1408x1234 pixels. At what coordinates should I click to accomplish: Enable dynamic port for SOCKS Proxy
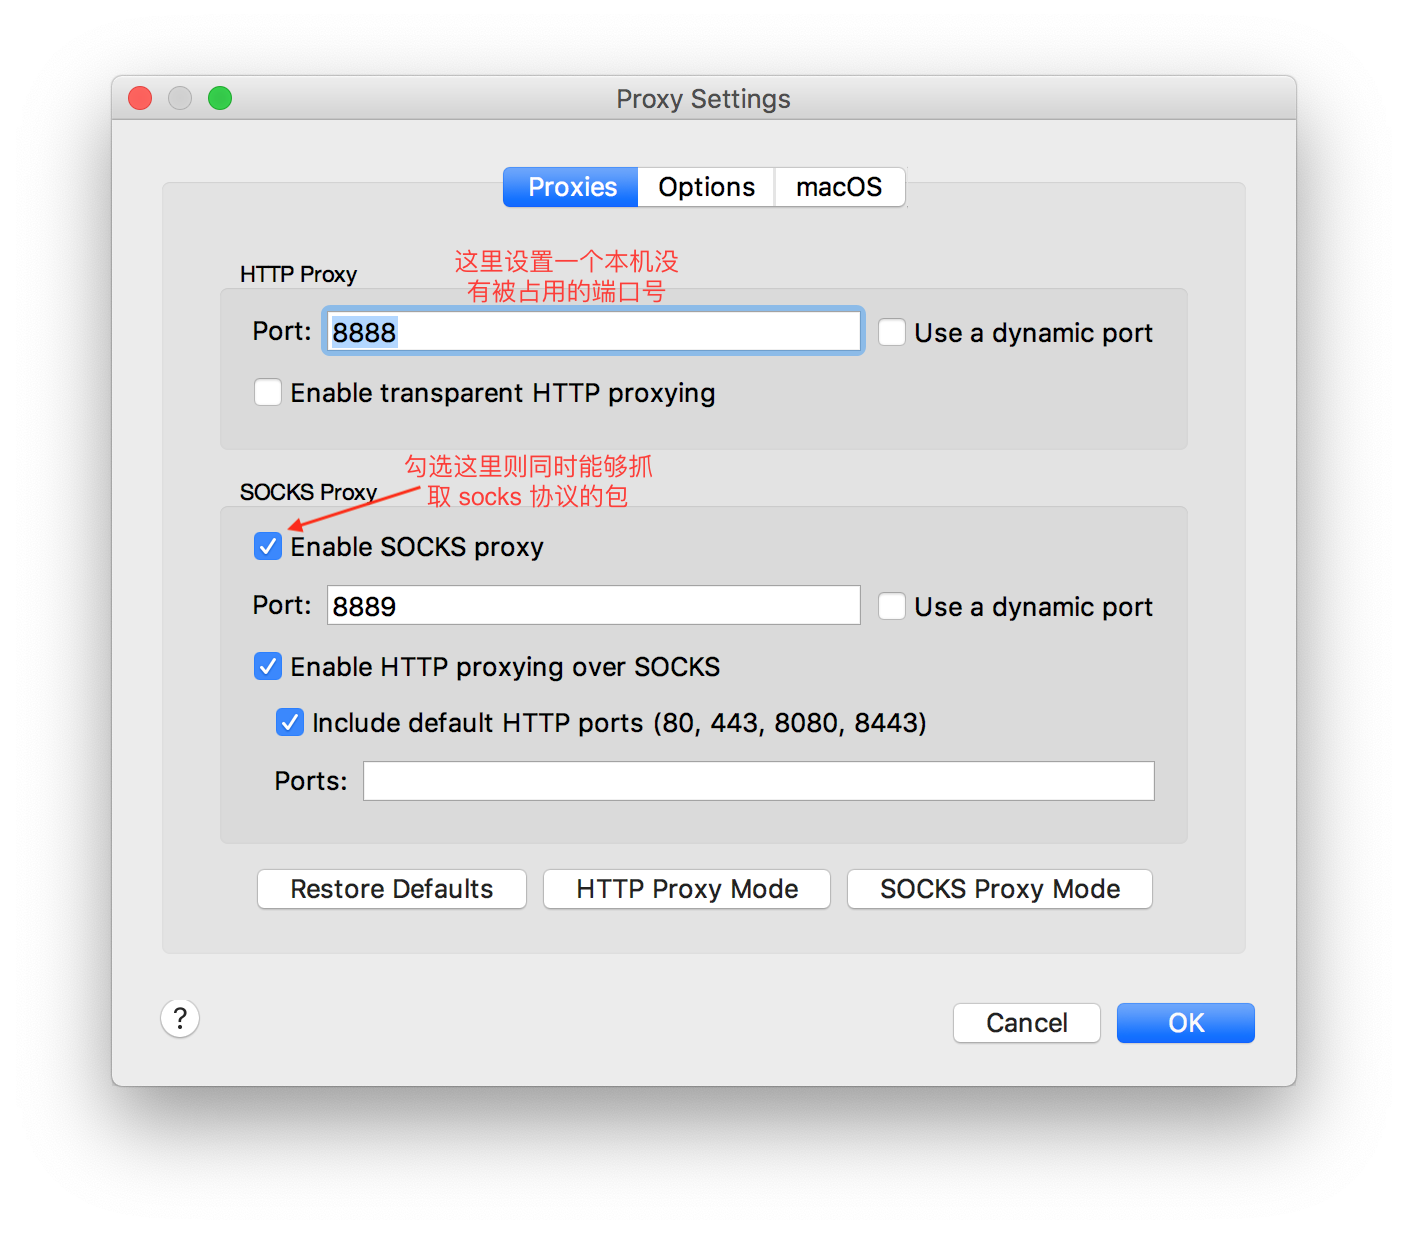tap(892, 606)
